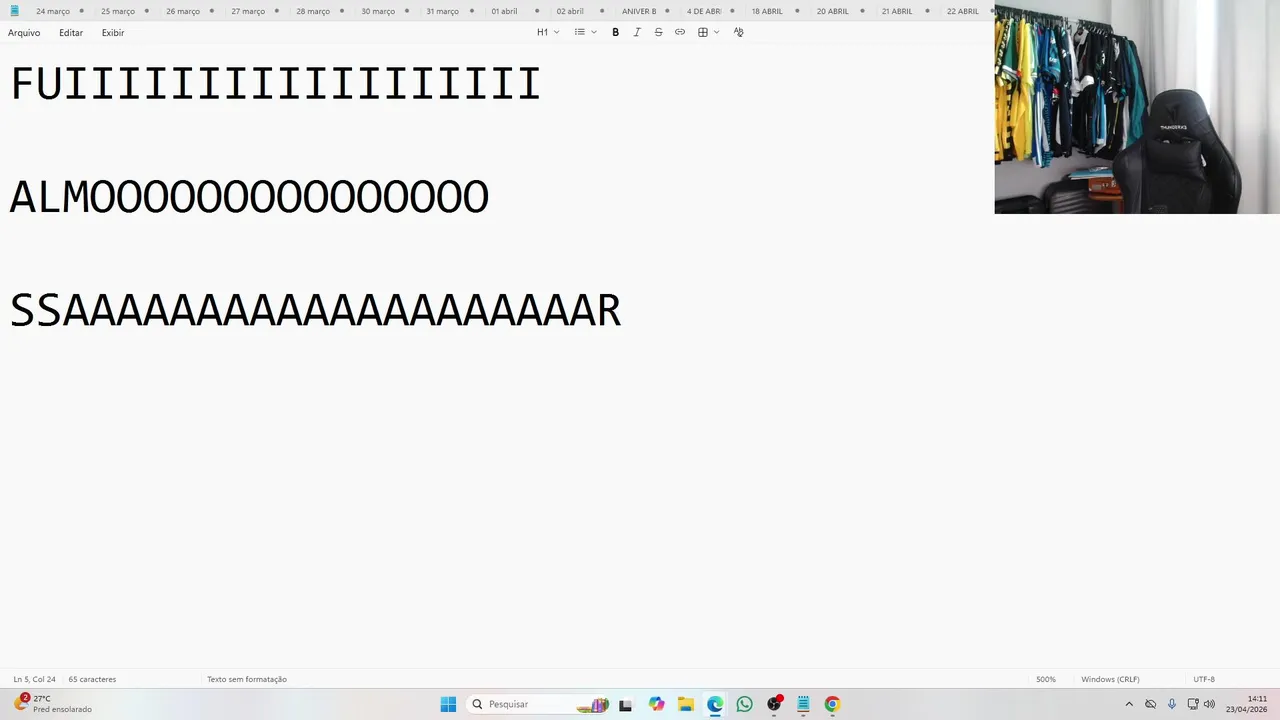Screen dimensions: 1280x720
Task: Switch to the 30 março tab
Action: 378,11
